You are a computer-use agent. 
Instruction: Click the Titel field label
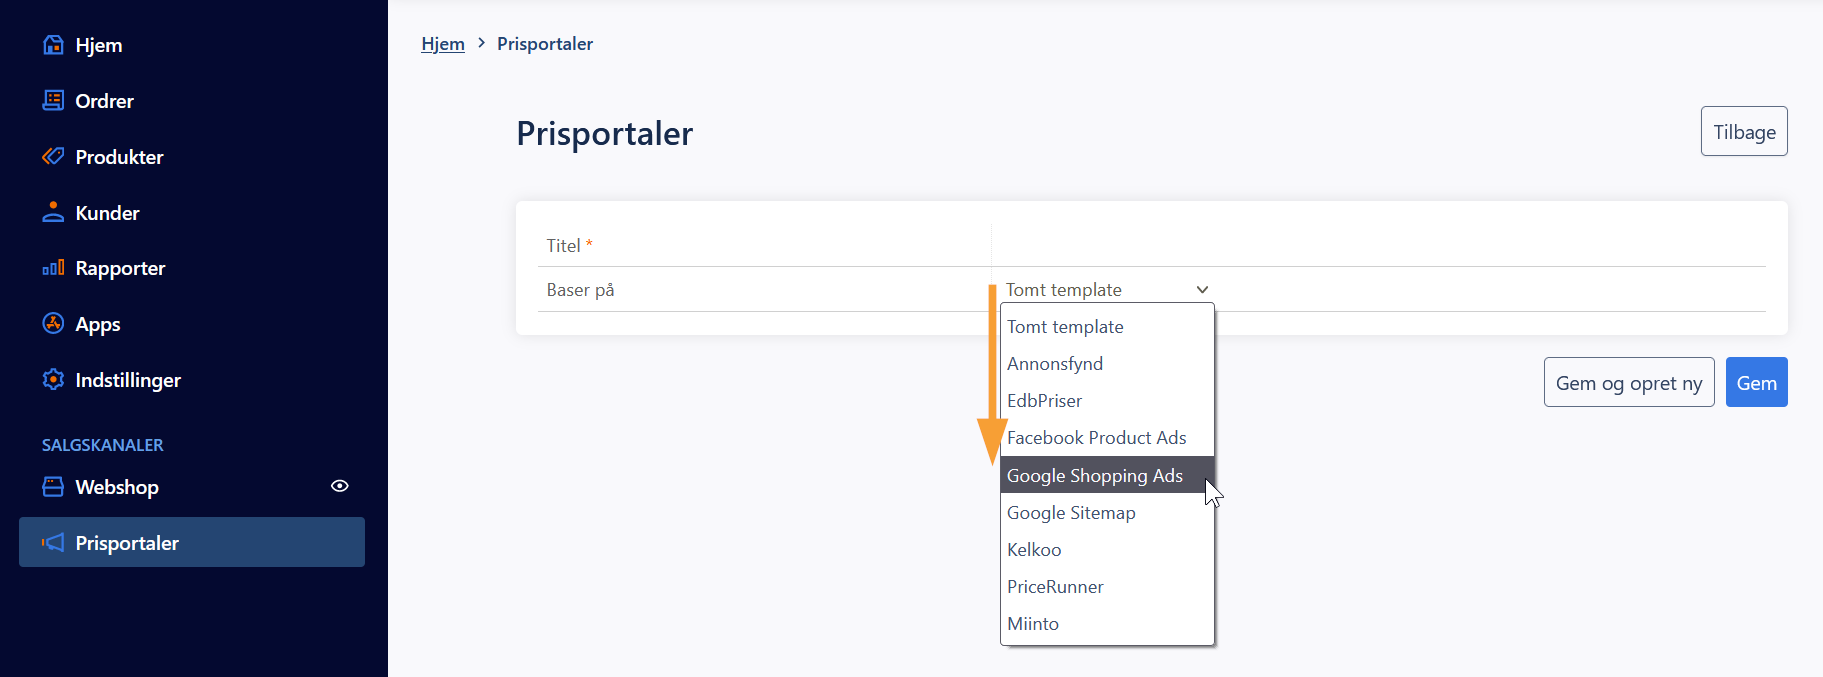click(x=569, y=245)
